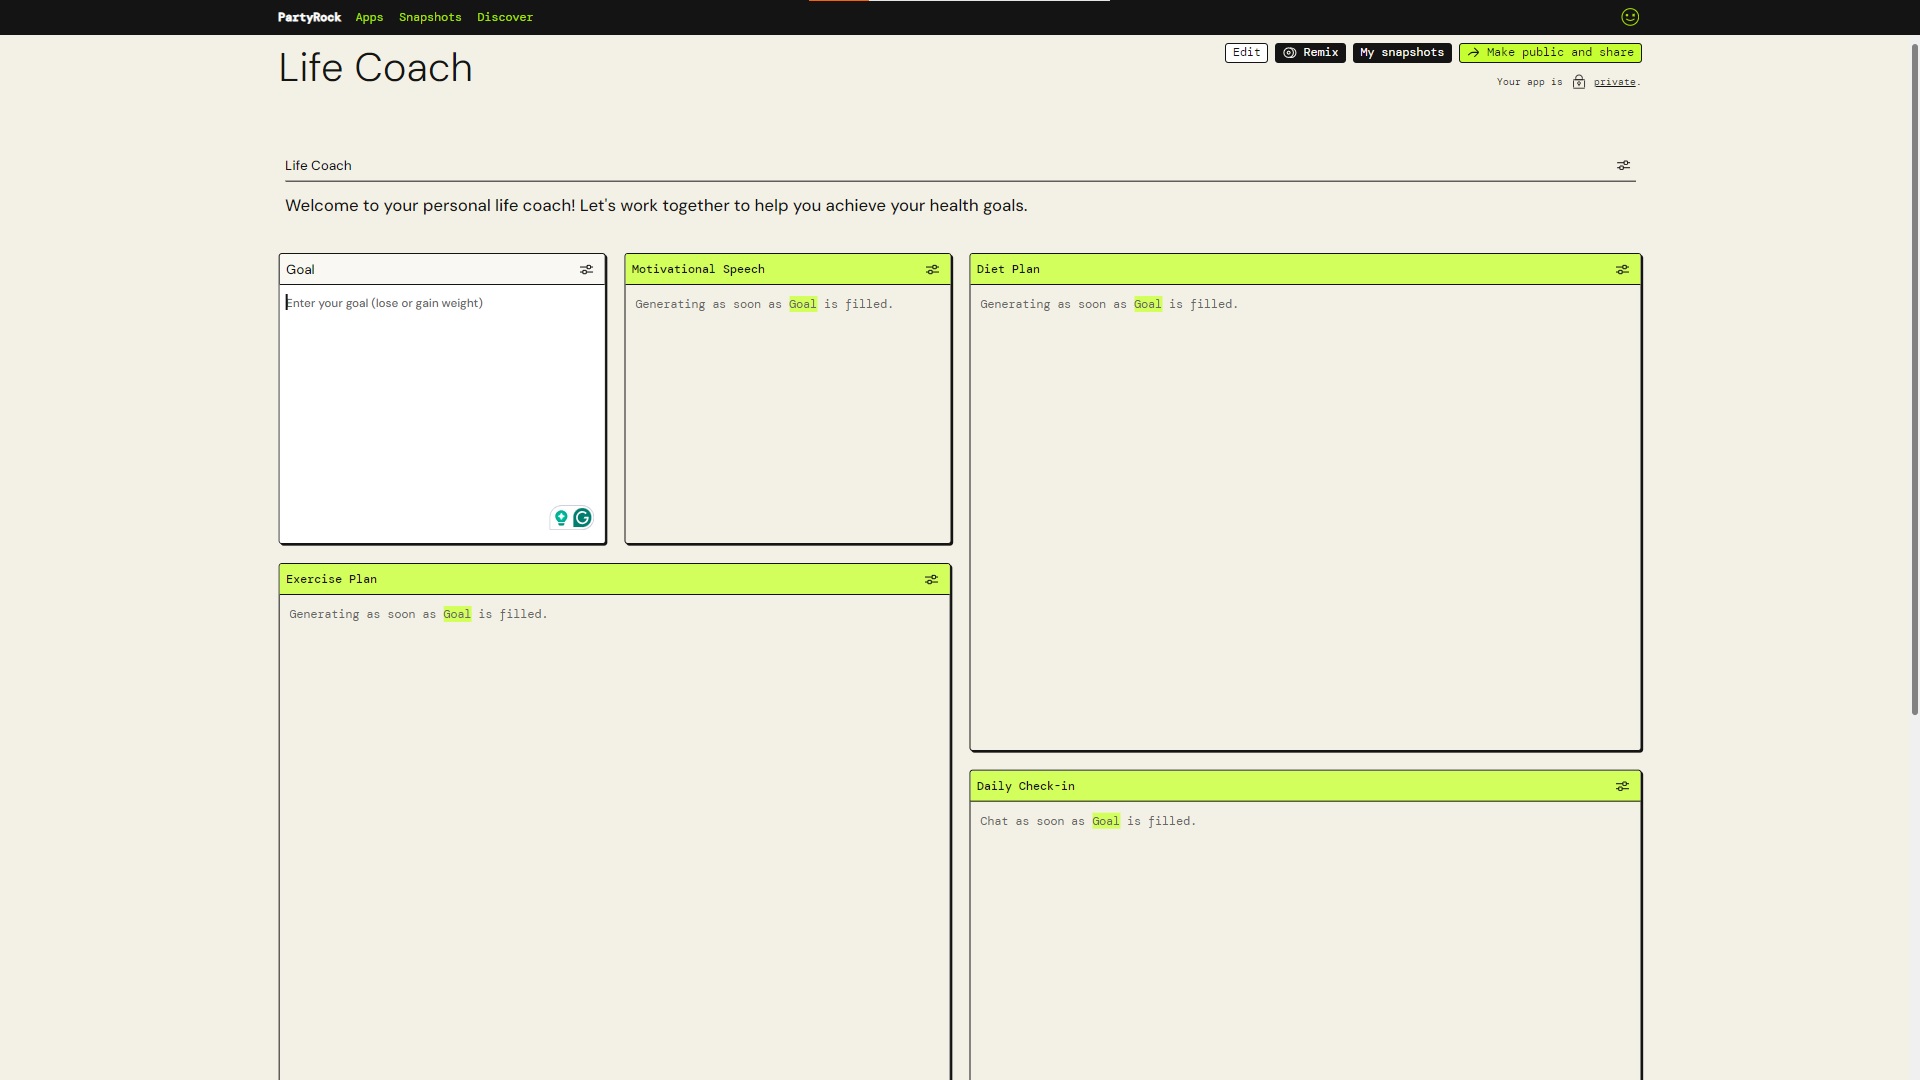Click the page vertical scrollbar
Screen dimensions: 1920x1080
point(1914,380)
